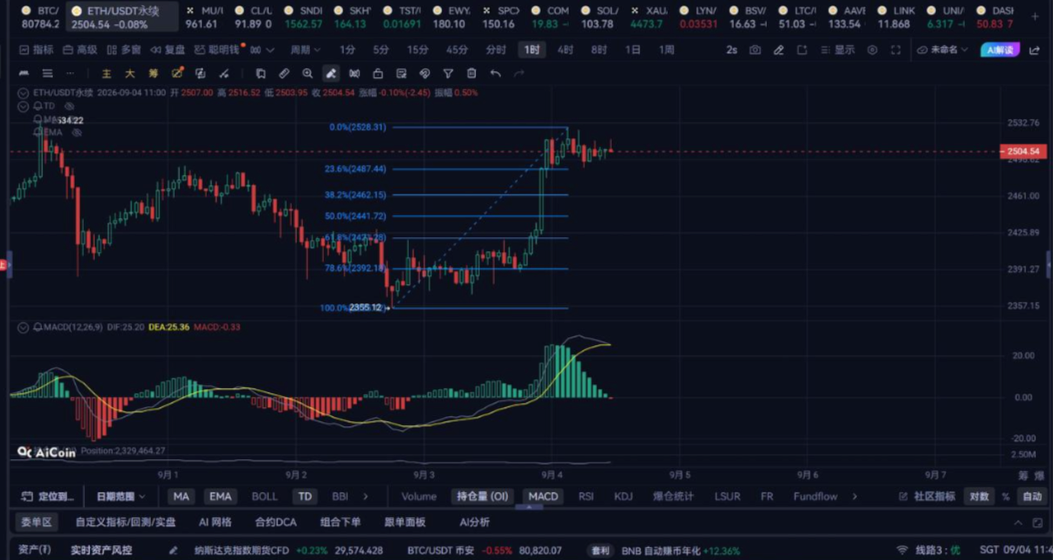Image resolution: width=1053 pixels, height=560 pixels.
Task: Lock drawings with the padlock icon
Action: coord(378,74)
